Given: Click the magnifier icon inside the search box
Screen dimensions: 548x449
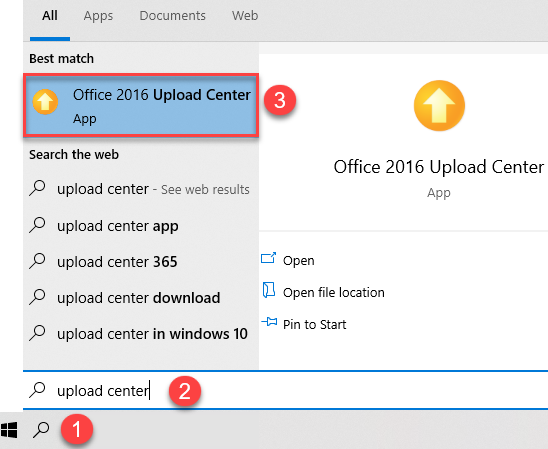Looking at the screenshot, I should [37, 390].
